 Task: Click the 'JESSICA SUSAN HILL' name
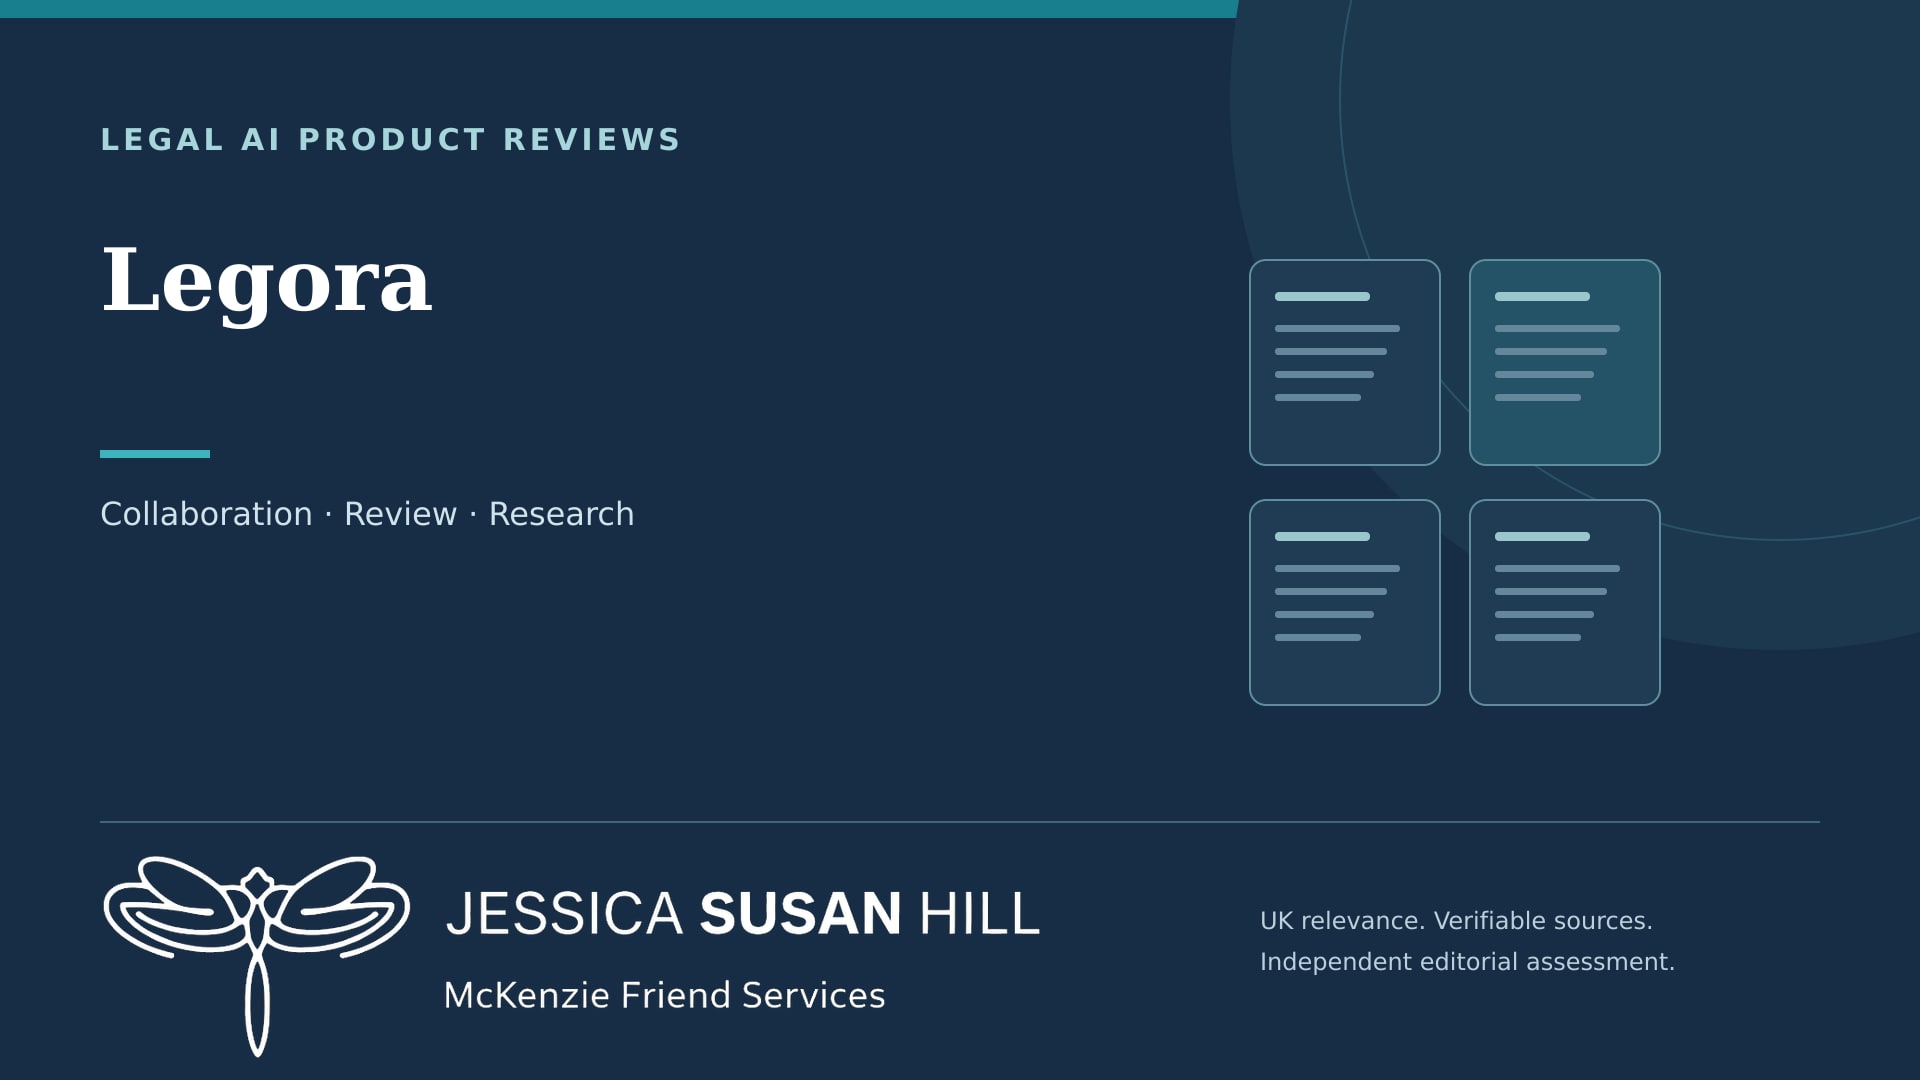(x=743, y=914)
